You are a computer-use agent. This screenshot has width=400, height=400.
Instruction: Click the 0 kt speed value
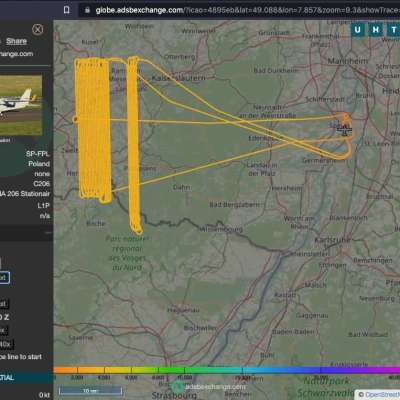[44, 395]
